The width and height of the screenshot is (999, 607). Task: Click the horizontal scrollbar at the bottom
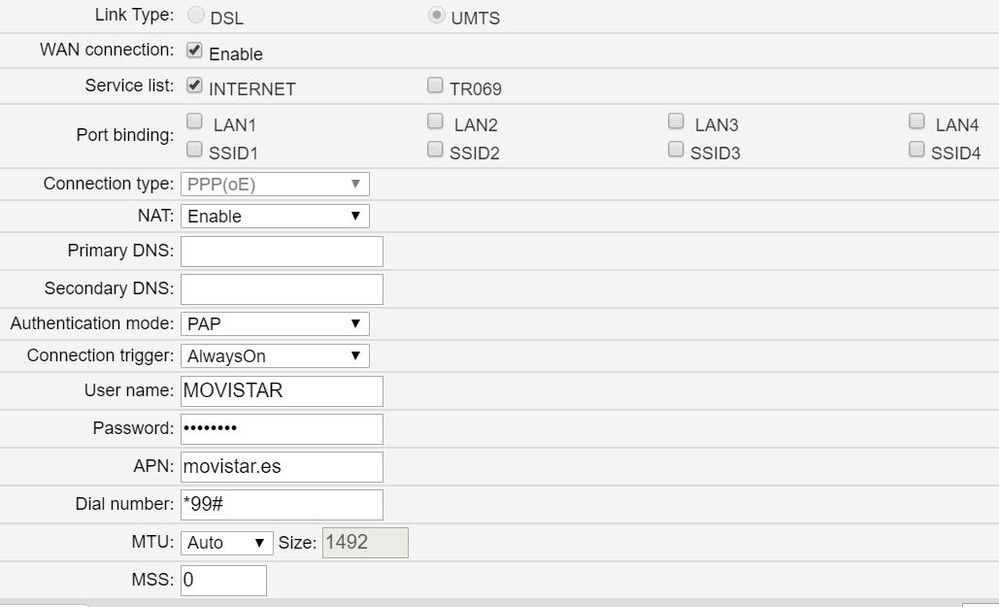coord(500,602)
